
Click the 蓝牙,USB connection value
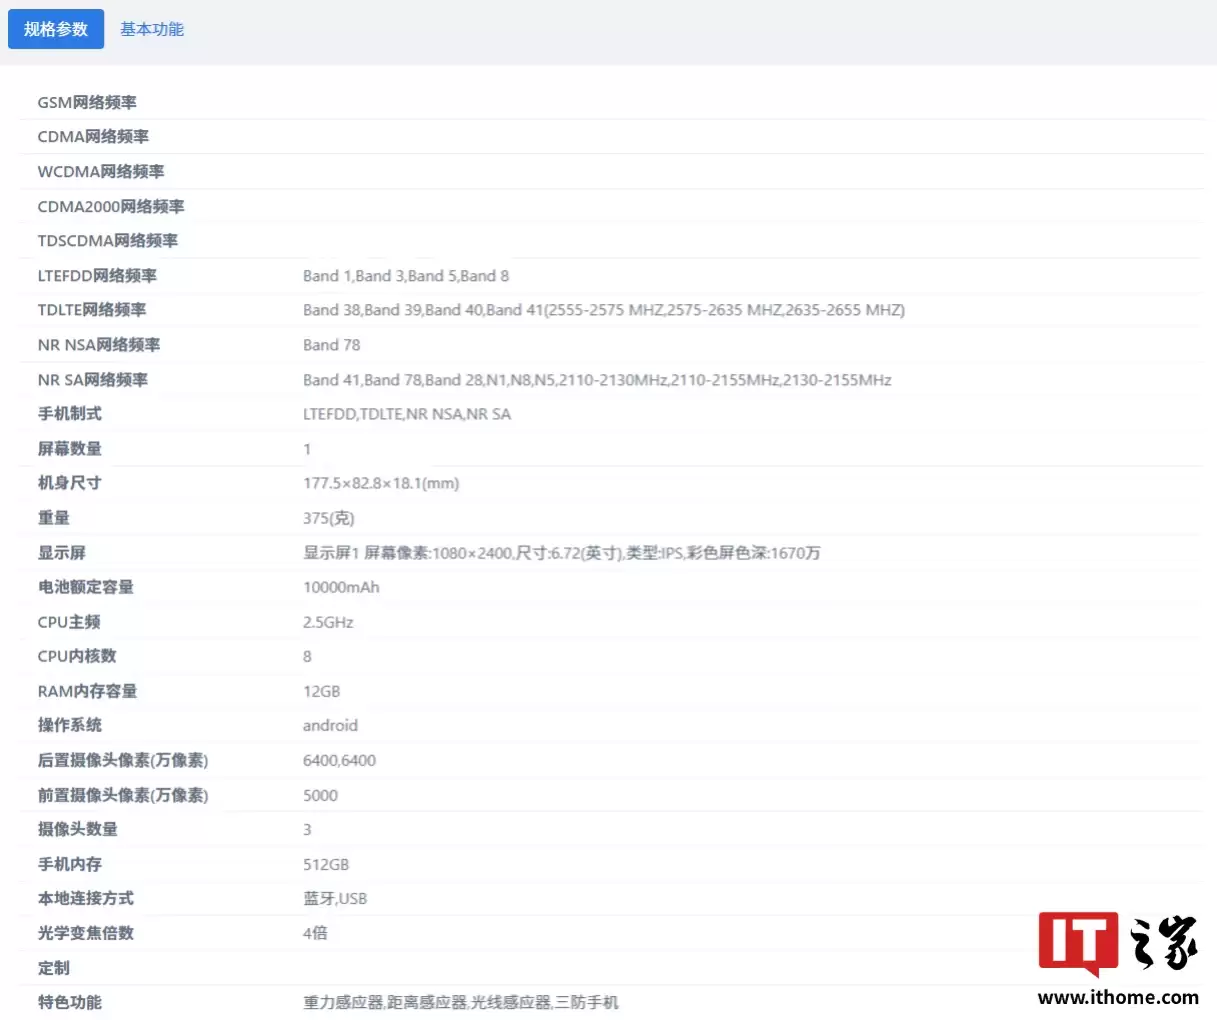tap(335, 898)
